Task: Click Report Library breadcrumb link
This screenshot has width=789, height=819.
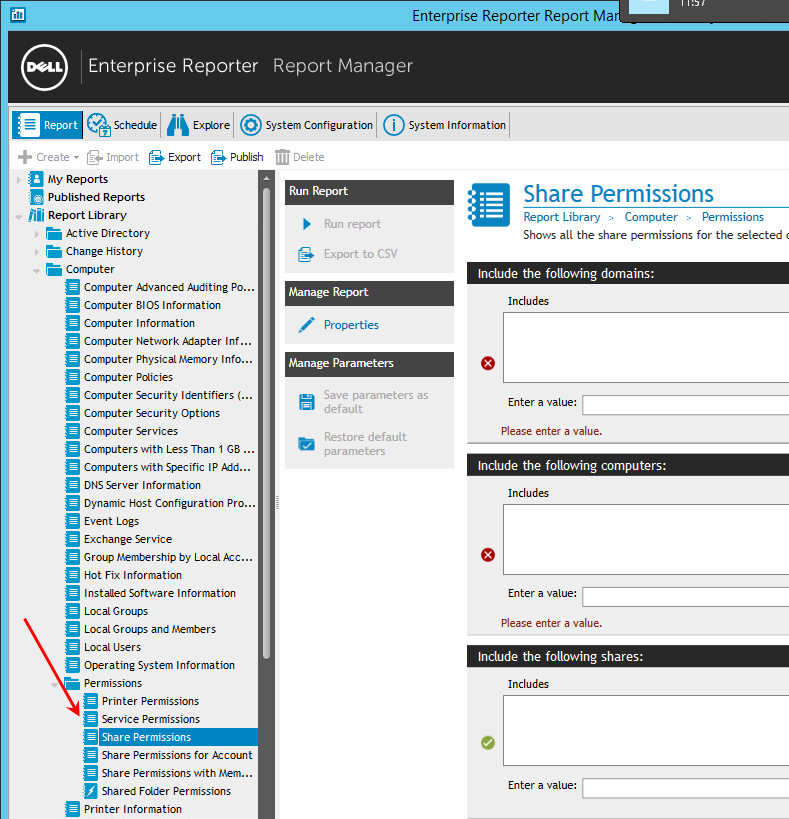Action: coord(562,217)
